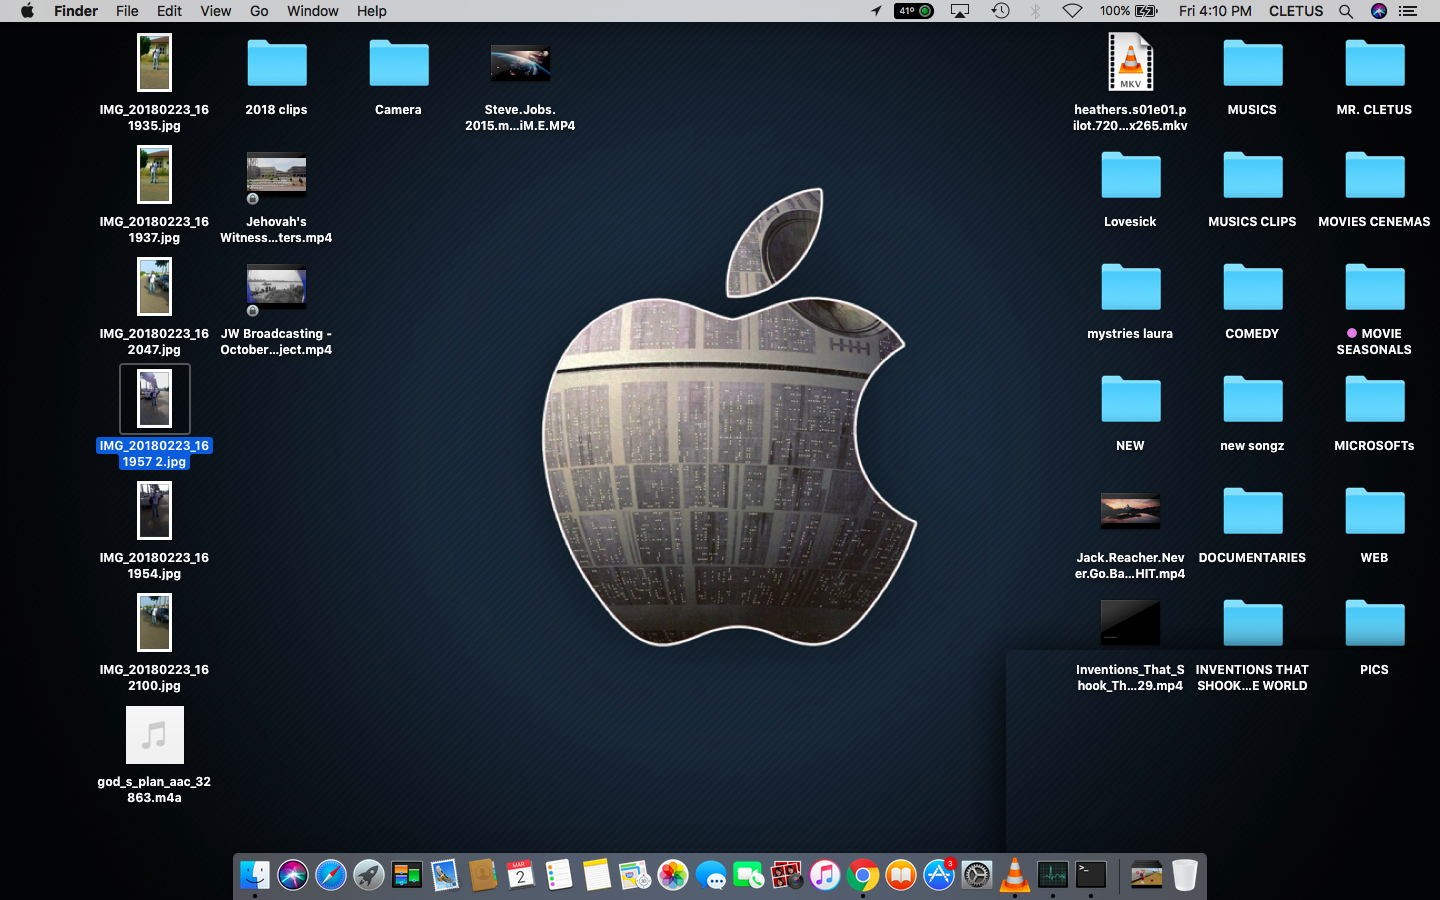
Task: Click battery 100% status in menu bar
Action: tap(1129, 11)
